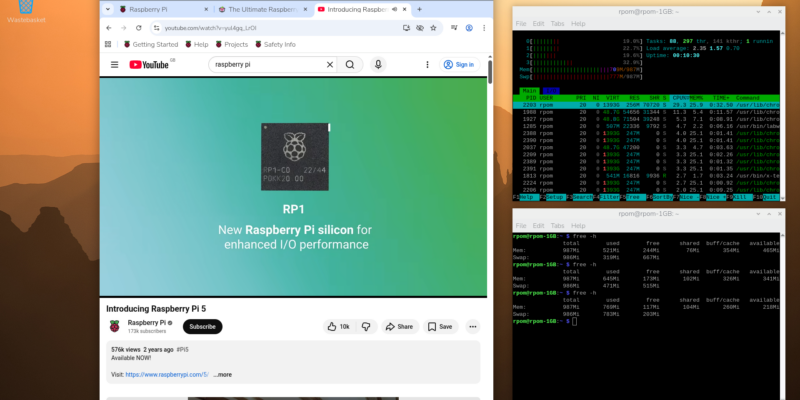Image resolution: width=800 pixels, height=400 pixels.
Task: Click the #Pi5 hashtag
Action: [183, 349]
